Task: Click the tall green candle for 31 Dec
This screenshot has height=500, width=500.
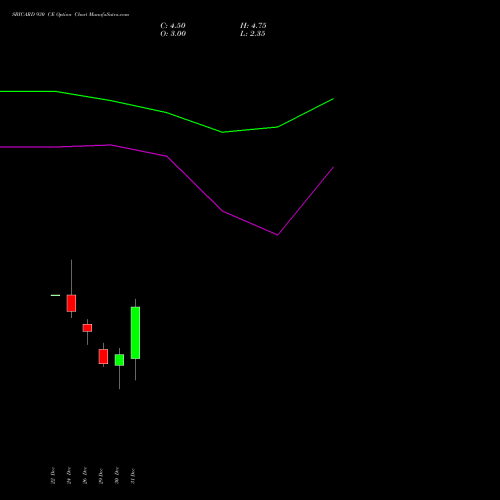Action: tap(135, 333)
